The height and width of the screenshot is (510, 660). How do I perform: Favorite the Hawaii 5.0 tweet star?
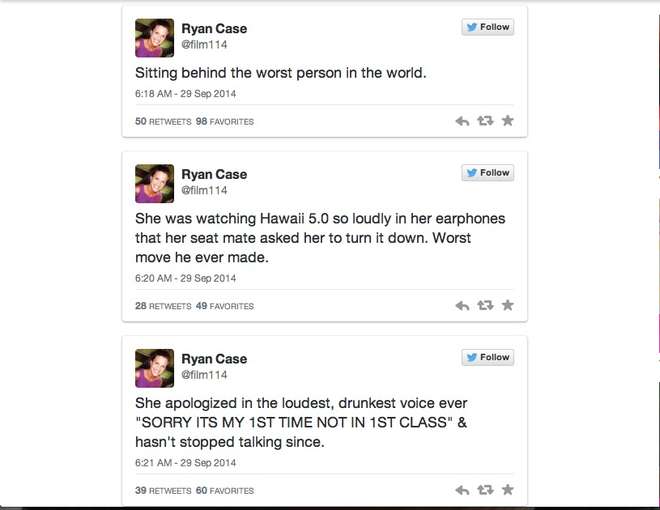click(507, 305)
